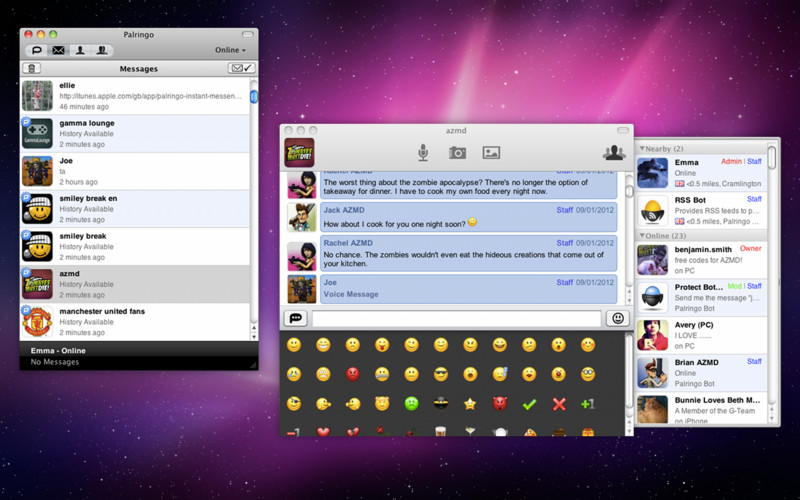Viewport: 800px width, 500px height.
Task: Select Emma in the Nearby members list
Action: coord(701,173)
